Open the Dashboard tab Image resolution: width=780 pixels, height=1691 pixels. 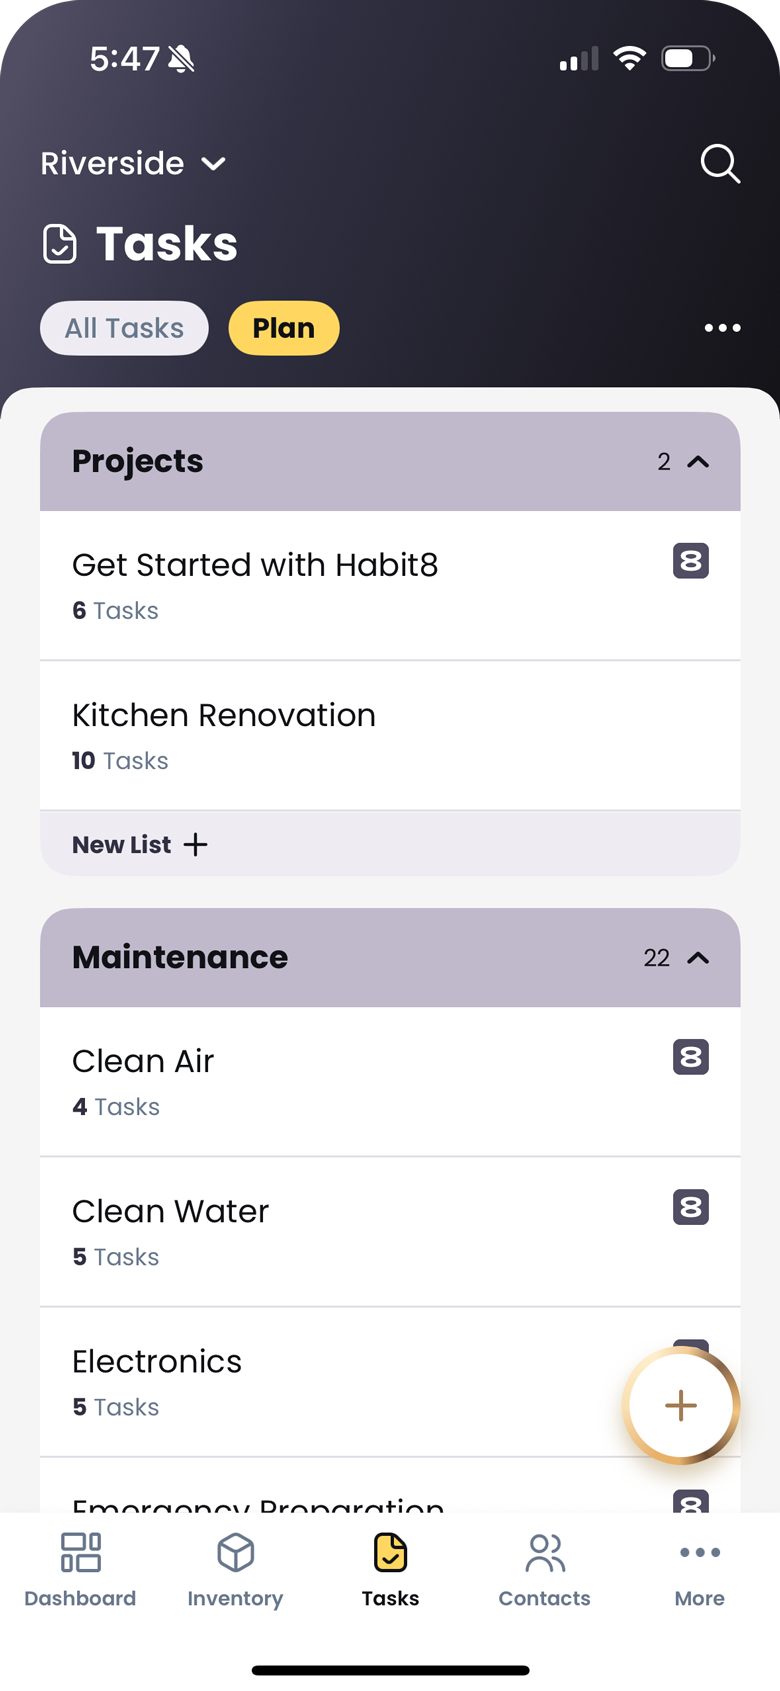(80, 1569)
